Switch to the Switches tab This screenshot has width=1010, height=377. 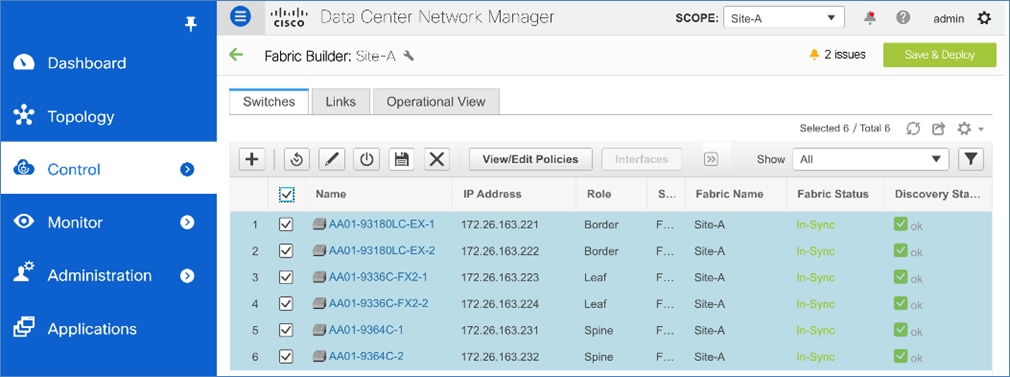pos(269,102)
